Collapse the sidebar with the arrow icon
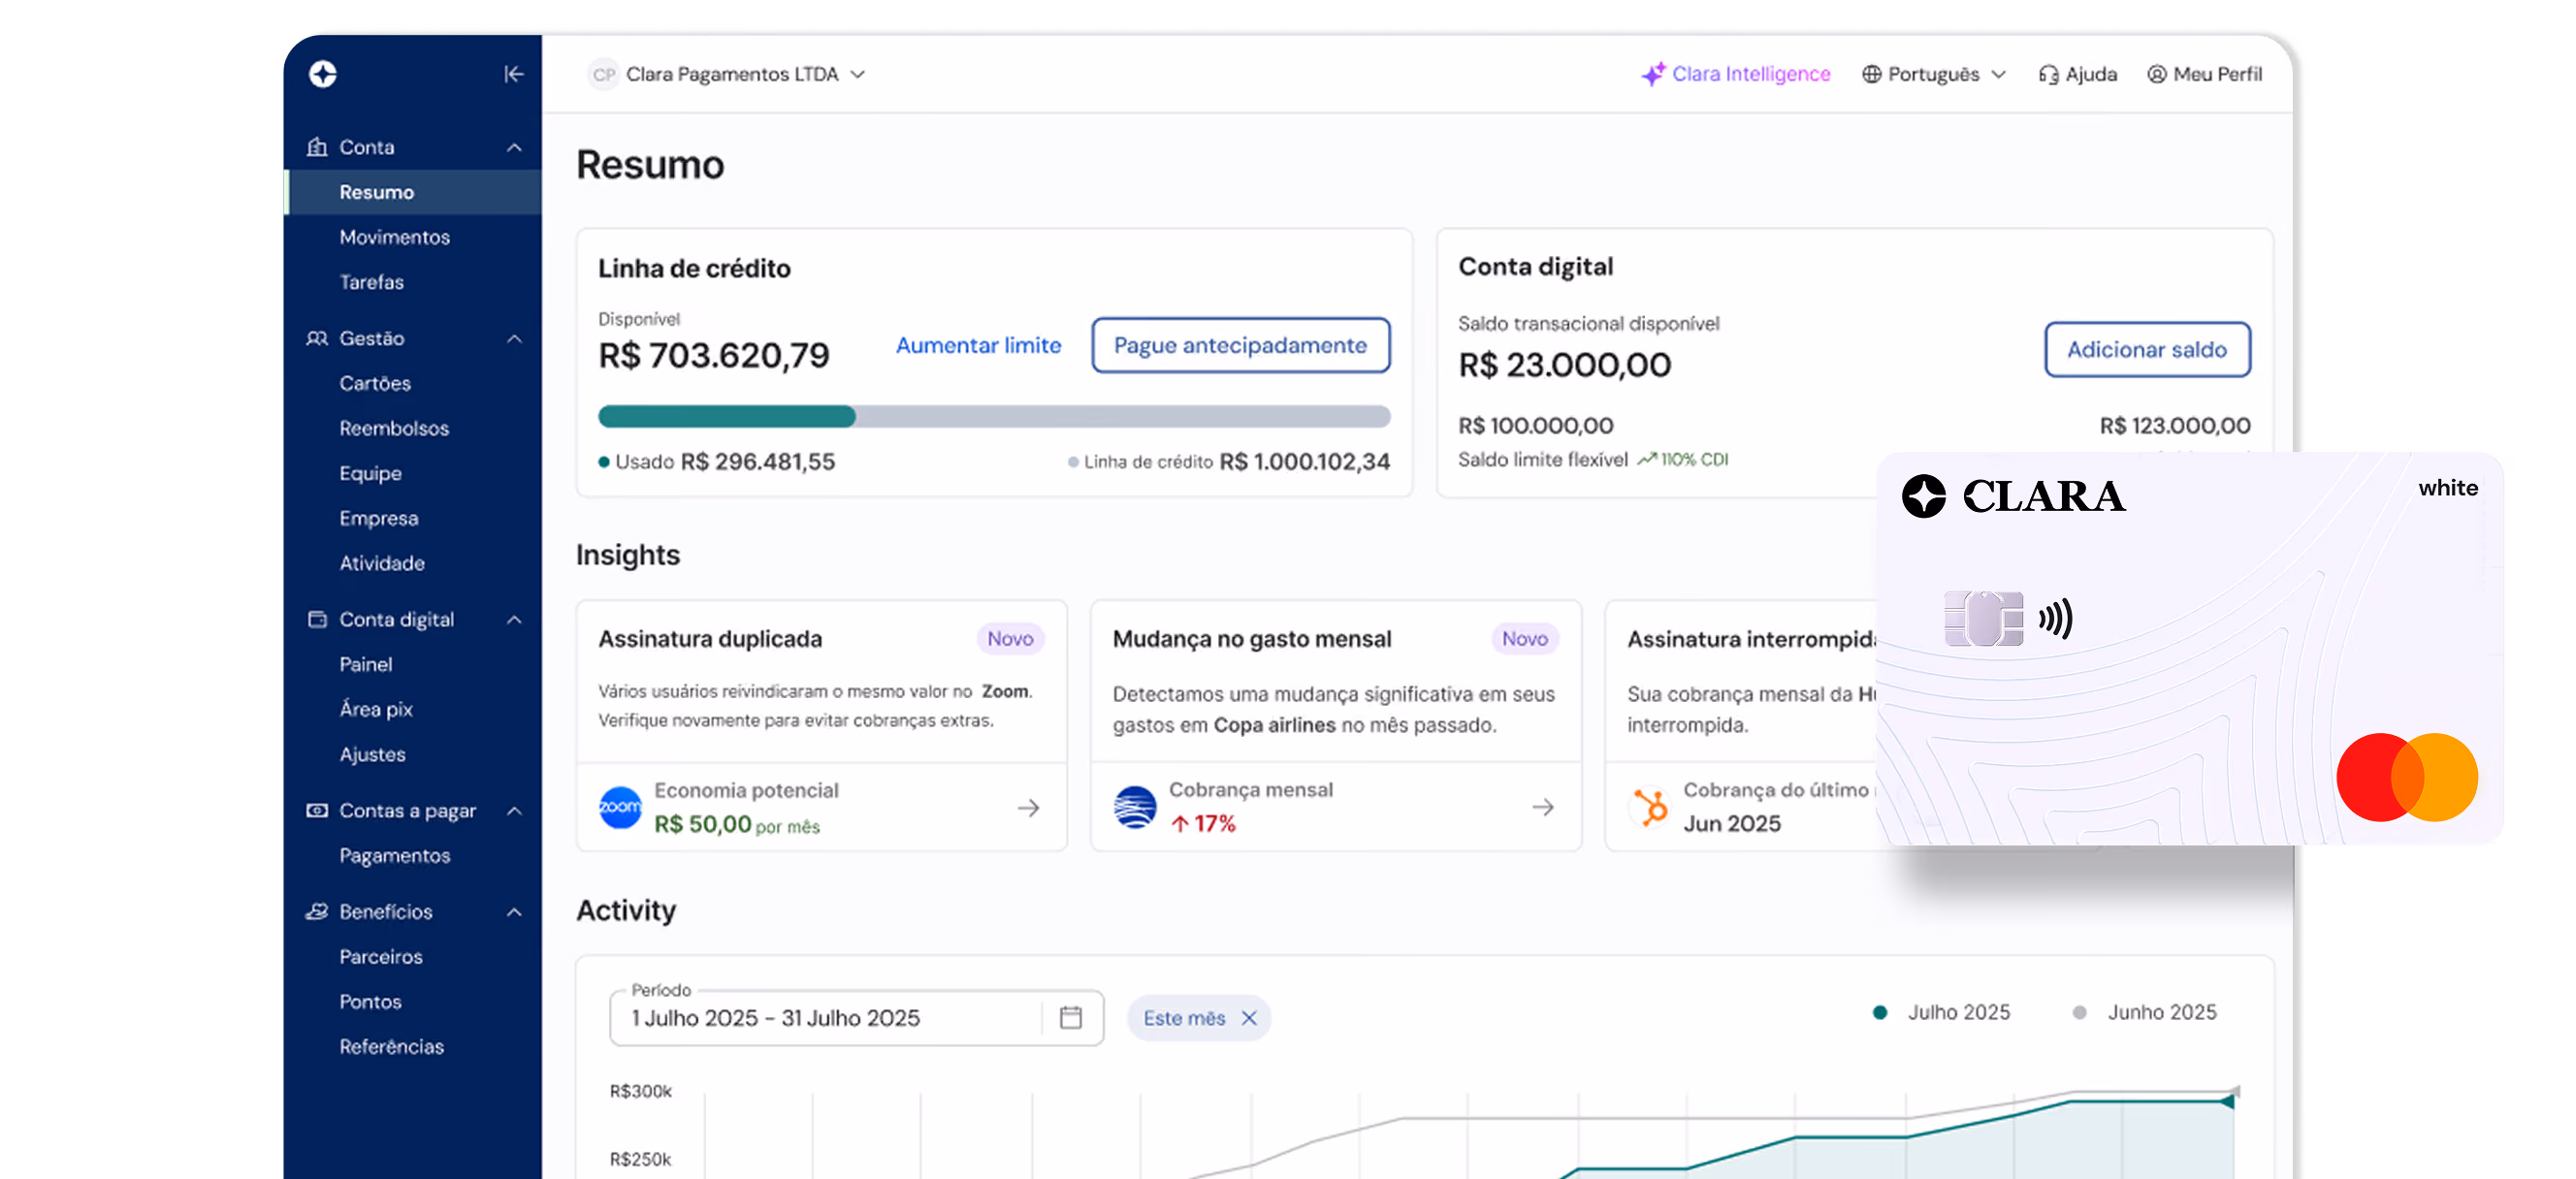Image resolution: width=2576 pixels, height=1179 pixels. coord(514,74)
